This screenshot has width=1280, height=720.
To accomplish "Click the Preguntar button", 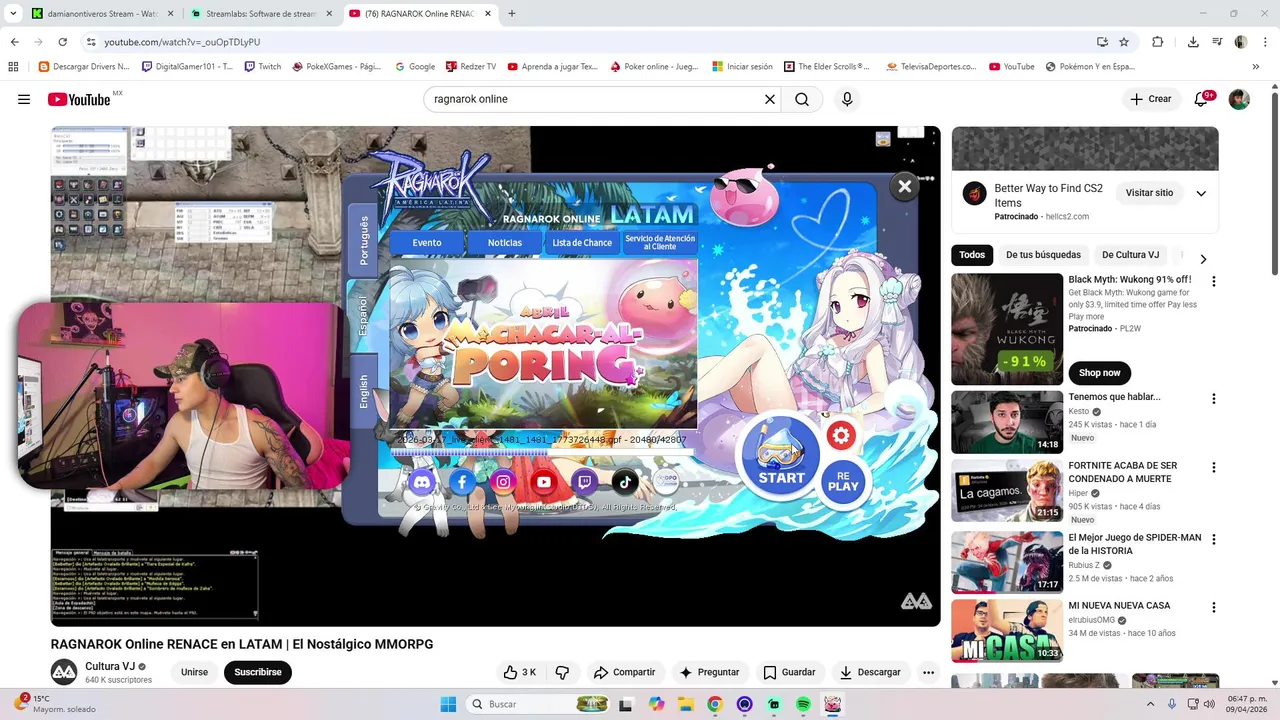I will (709, 672).
